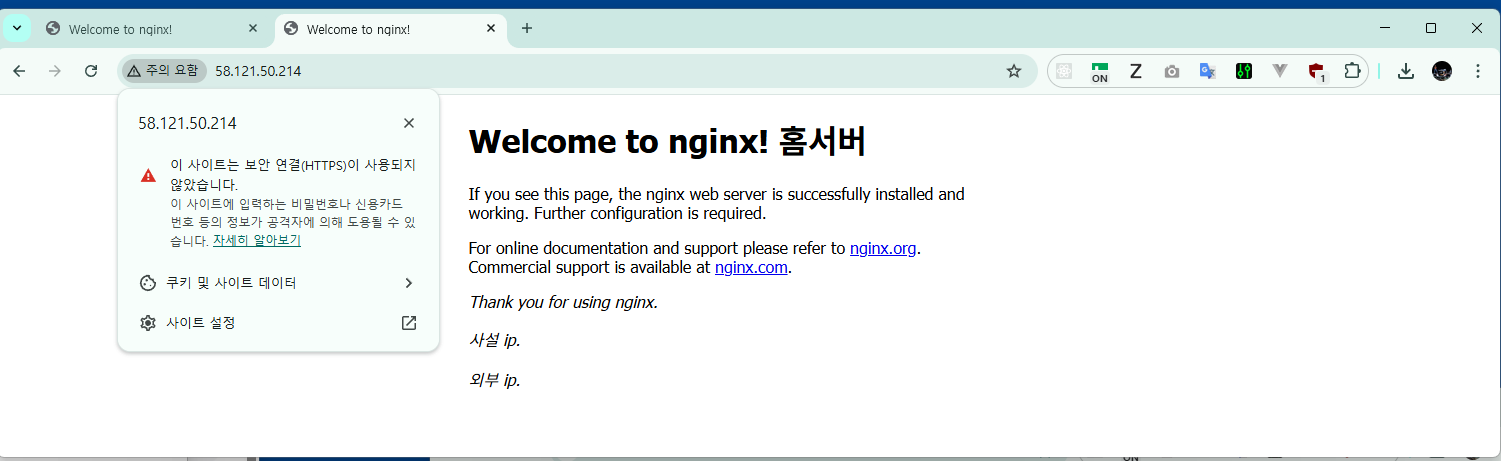Click the cookie icon in the popup
The width and height of the screenshot is (1501, 461).
coord(148,283)
